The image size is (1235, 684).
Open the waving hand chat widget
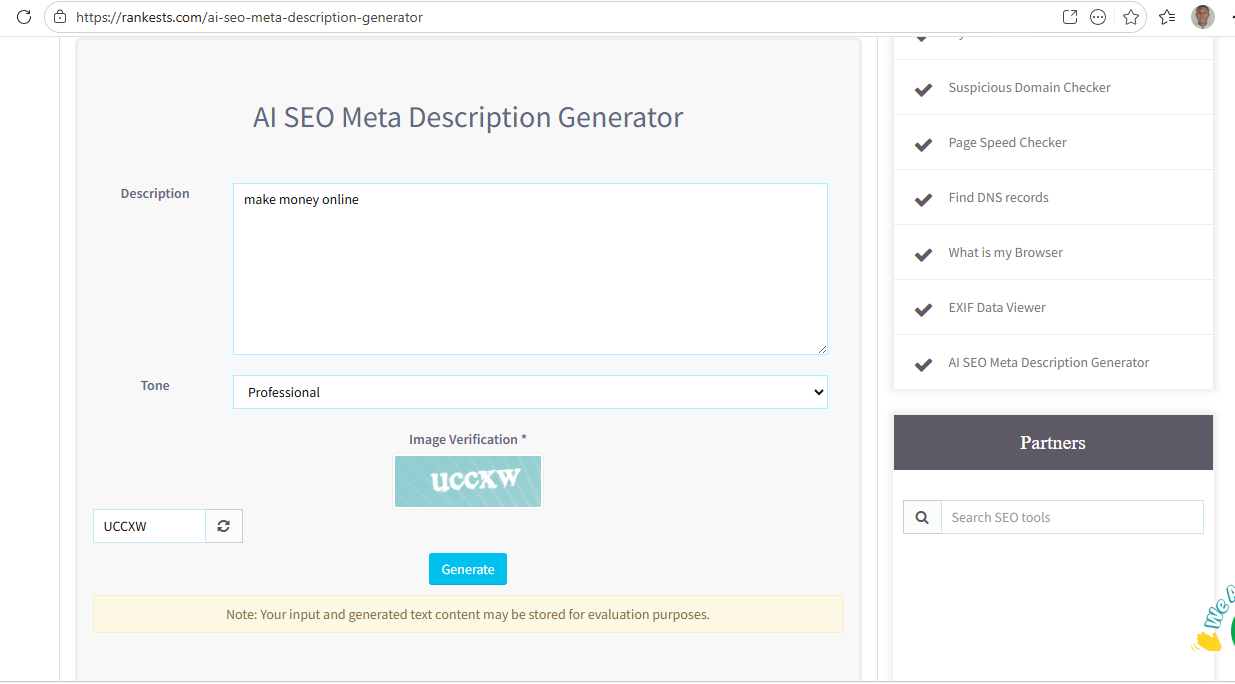pyautogui.click(x=1215, y=620)
